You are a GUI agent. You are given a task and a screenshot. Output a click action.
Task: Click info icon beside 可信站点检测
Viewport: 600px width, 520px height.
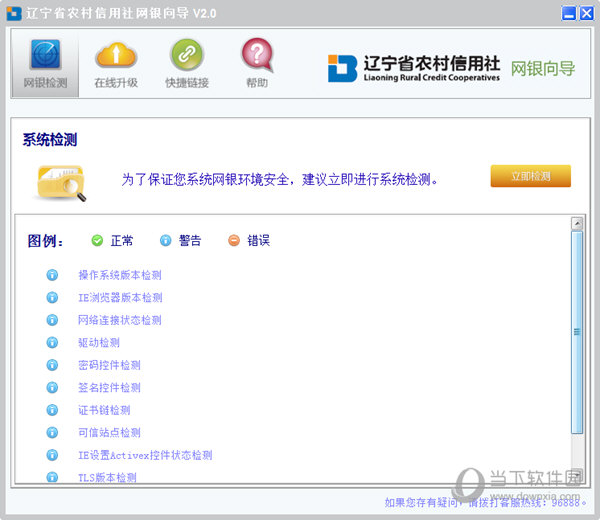coord(52,432)
